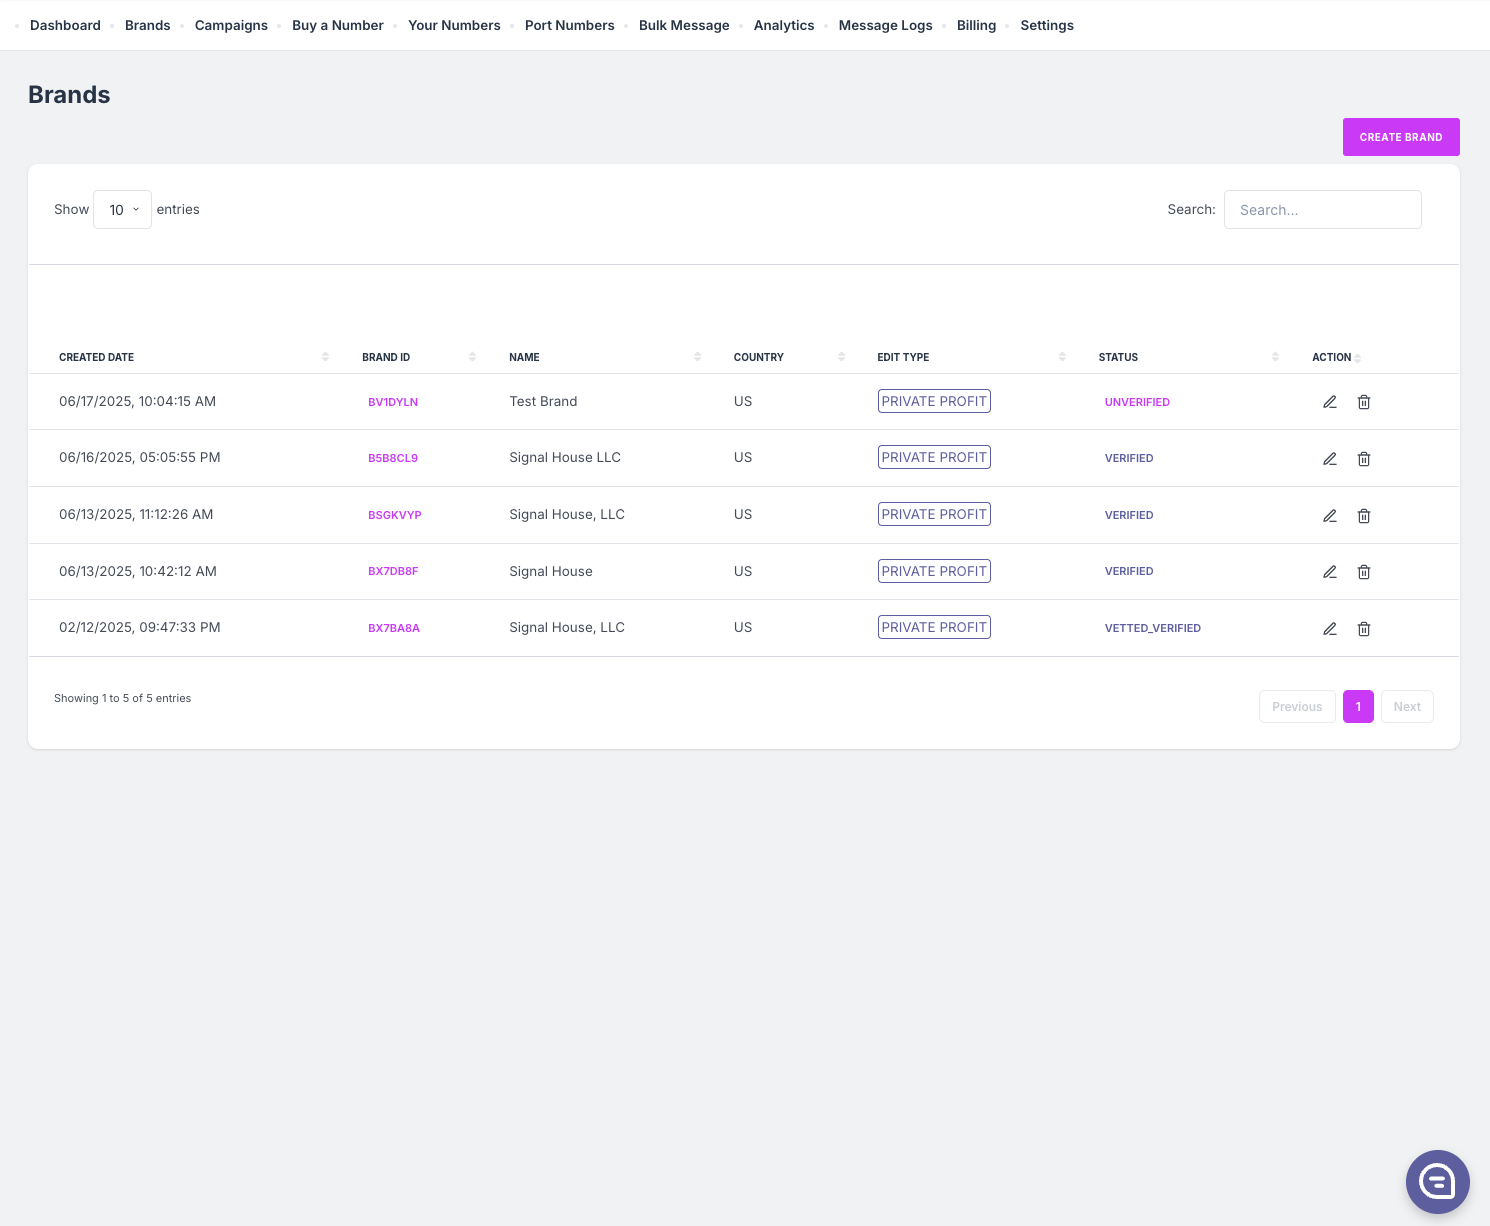Viewport: 1490px width, 1226px height.
Task: Edit brand BX7DB8F with pencil icon
Action: pos(1330,572)
